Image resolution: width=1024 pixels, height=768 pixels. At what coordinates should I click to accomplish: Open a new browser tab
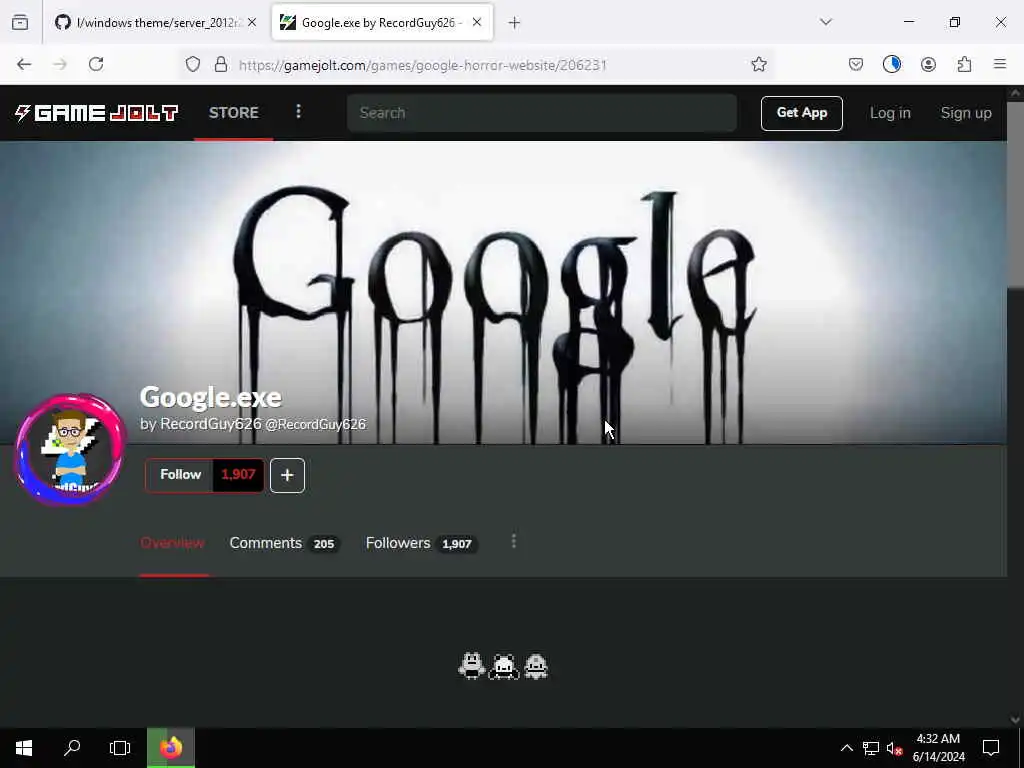pyautogui.click(x=515, y=23)
